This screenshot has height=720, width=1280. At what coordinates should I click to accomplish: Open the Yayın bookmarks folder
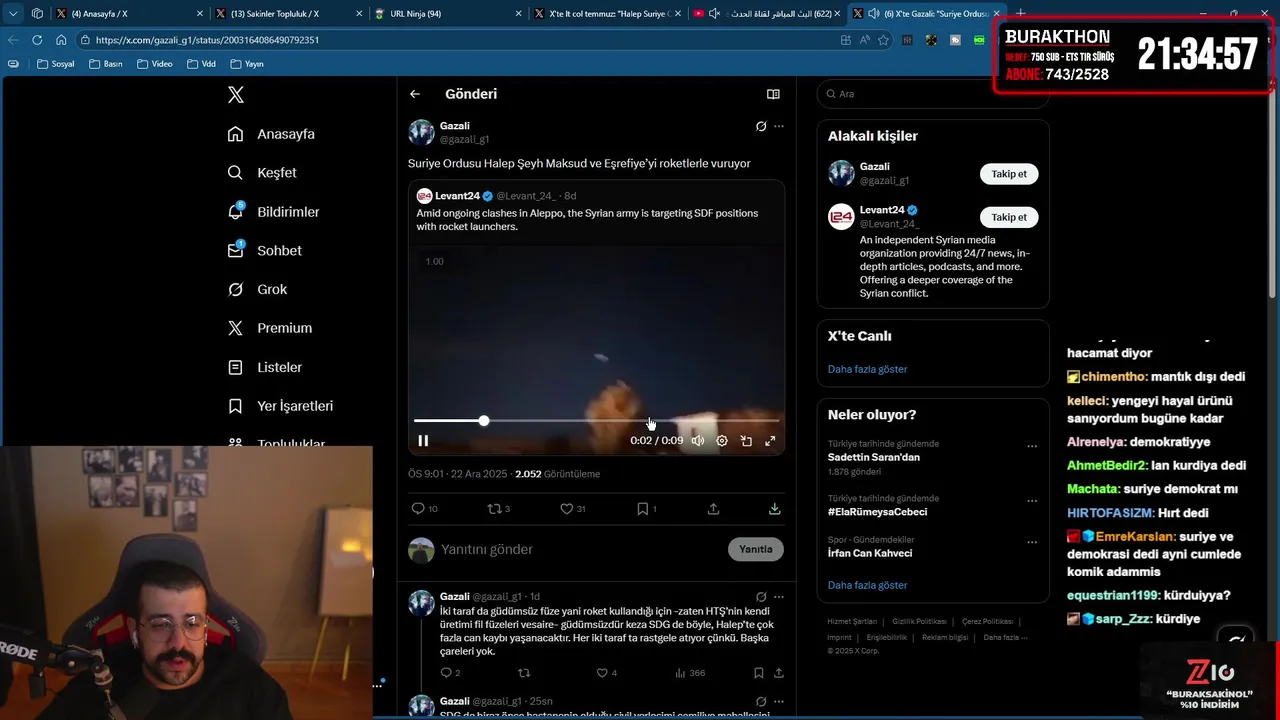pos(247,64)
